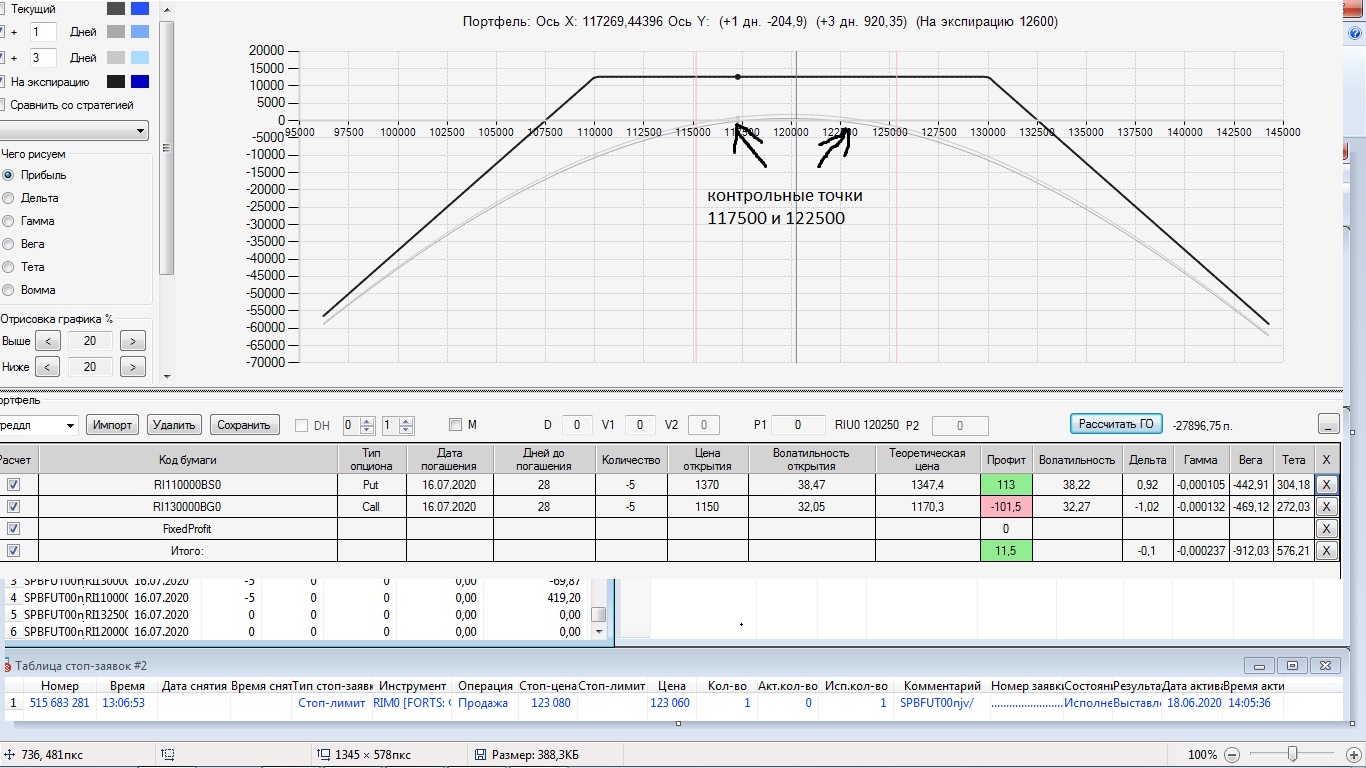Tick the DH checkbox
Screen dimensions: 1366x768
coord(302,425)
